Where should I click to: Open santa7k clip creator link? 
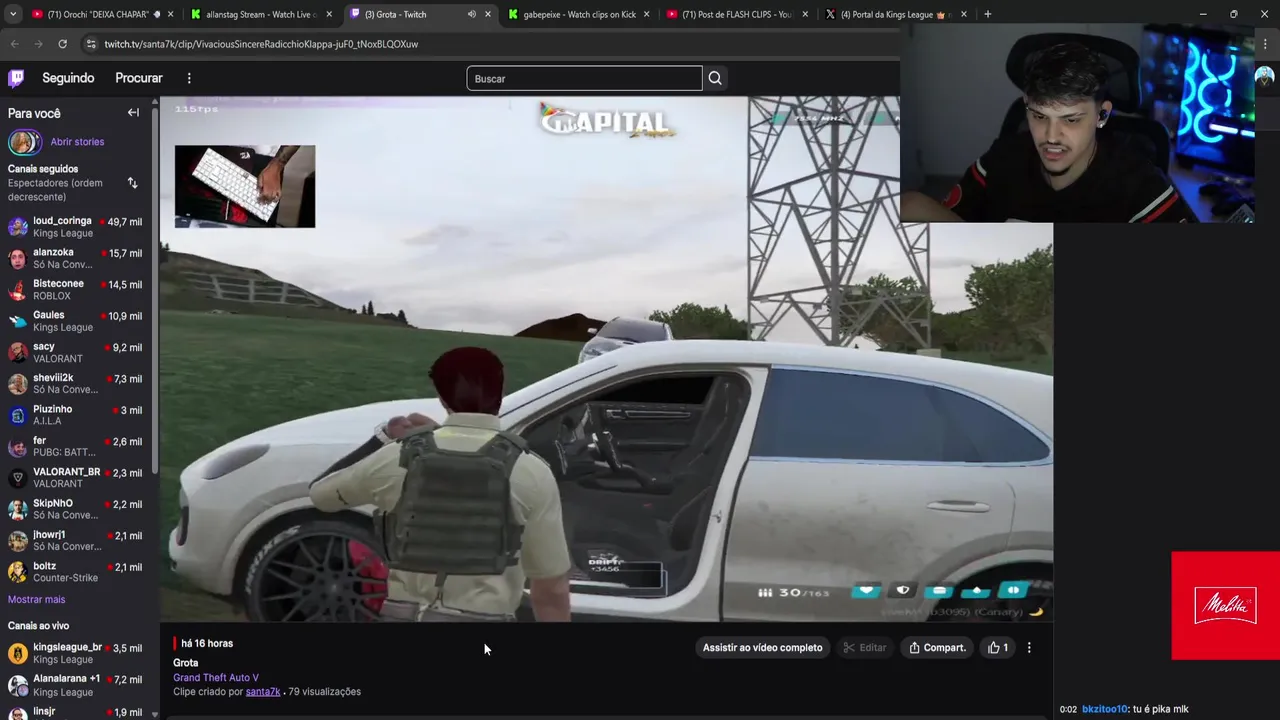(263, 692)
